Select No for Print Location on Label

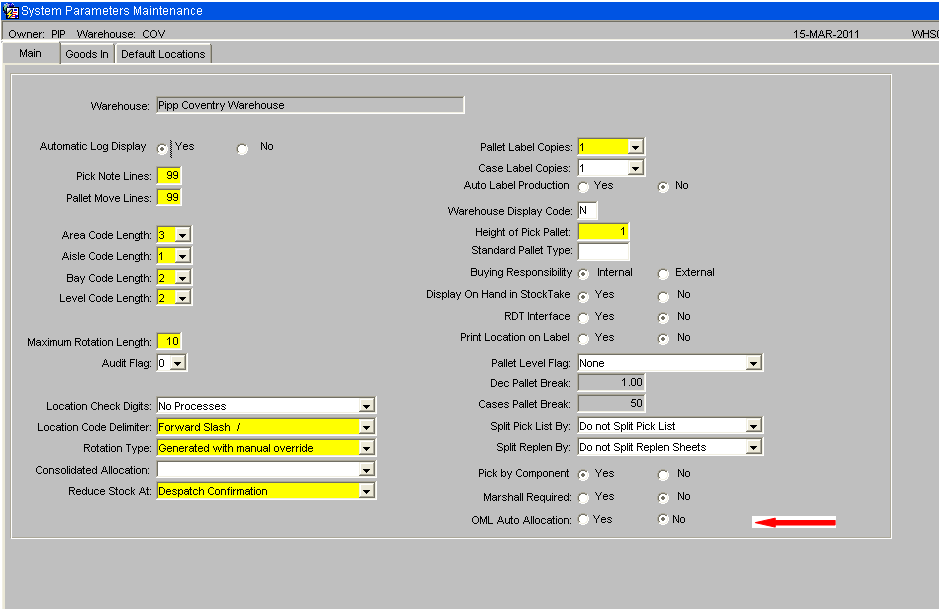click(x=663, y=339)
